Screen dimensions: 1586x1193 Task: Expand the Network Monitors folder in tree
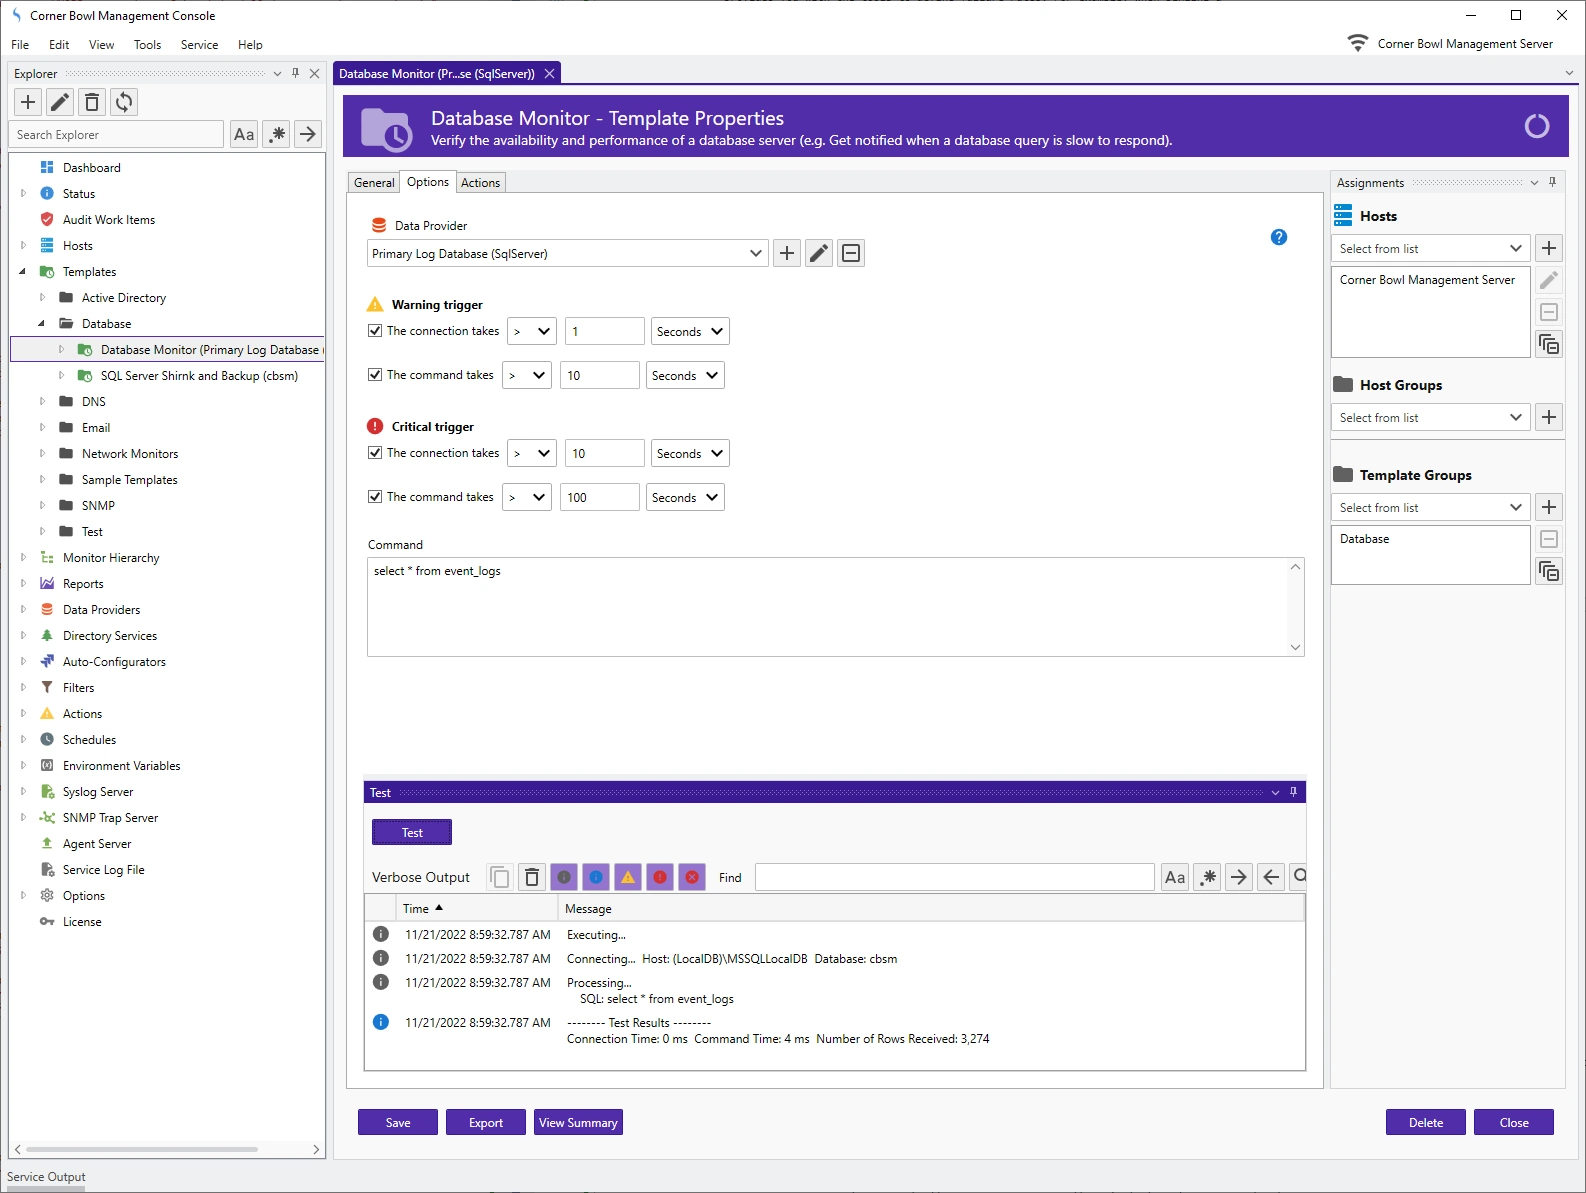click(42, 454)
